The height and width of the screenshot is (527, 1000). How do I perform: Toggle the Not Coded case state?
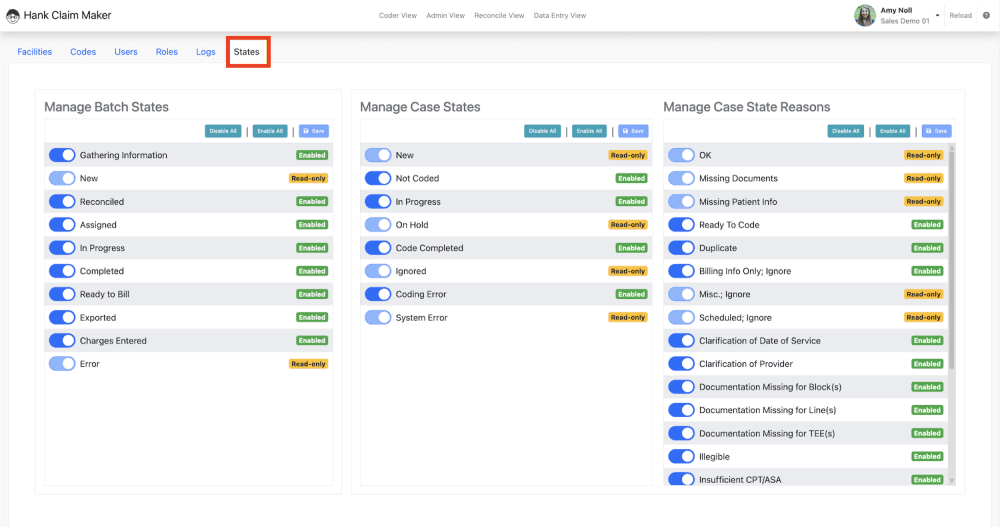click(378, 178)
